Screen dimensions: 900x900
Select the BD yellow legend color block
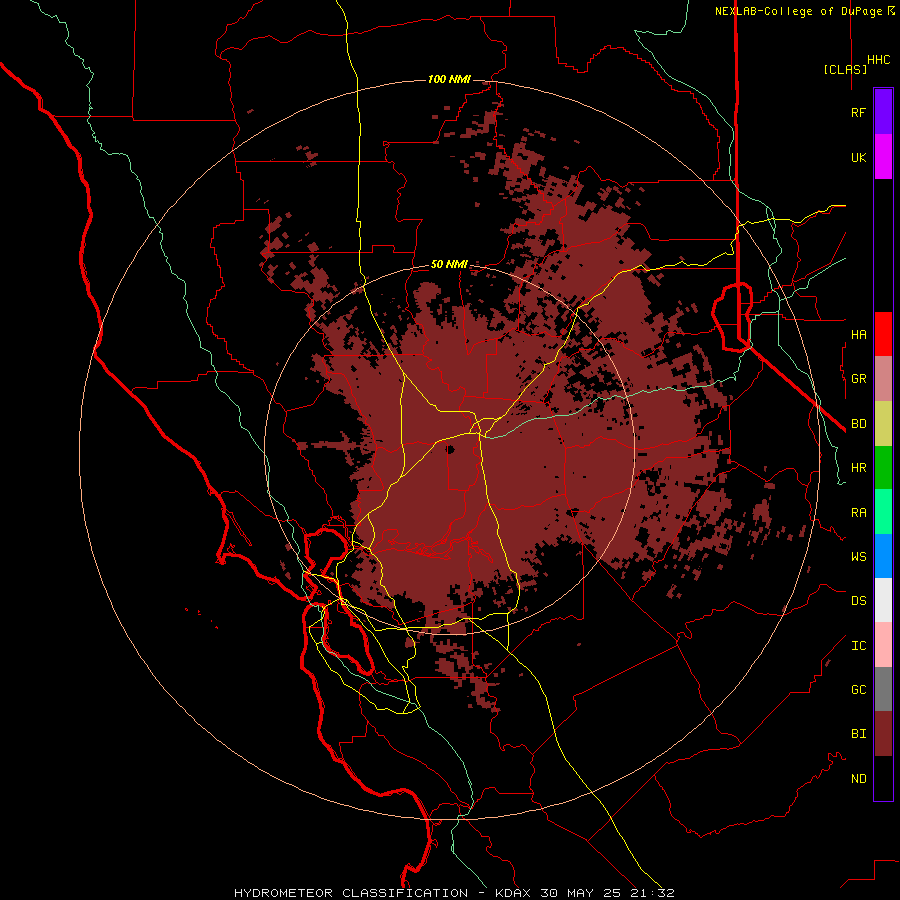[x=883, y=424]
